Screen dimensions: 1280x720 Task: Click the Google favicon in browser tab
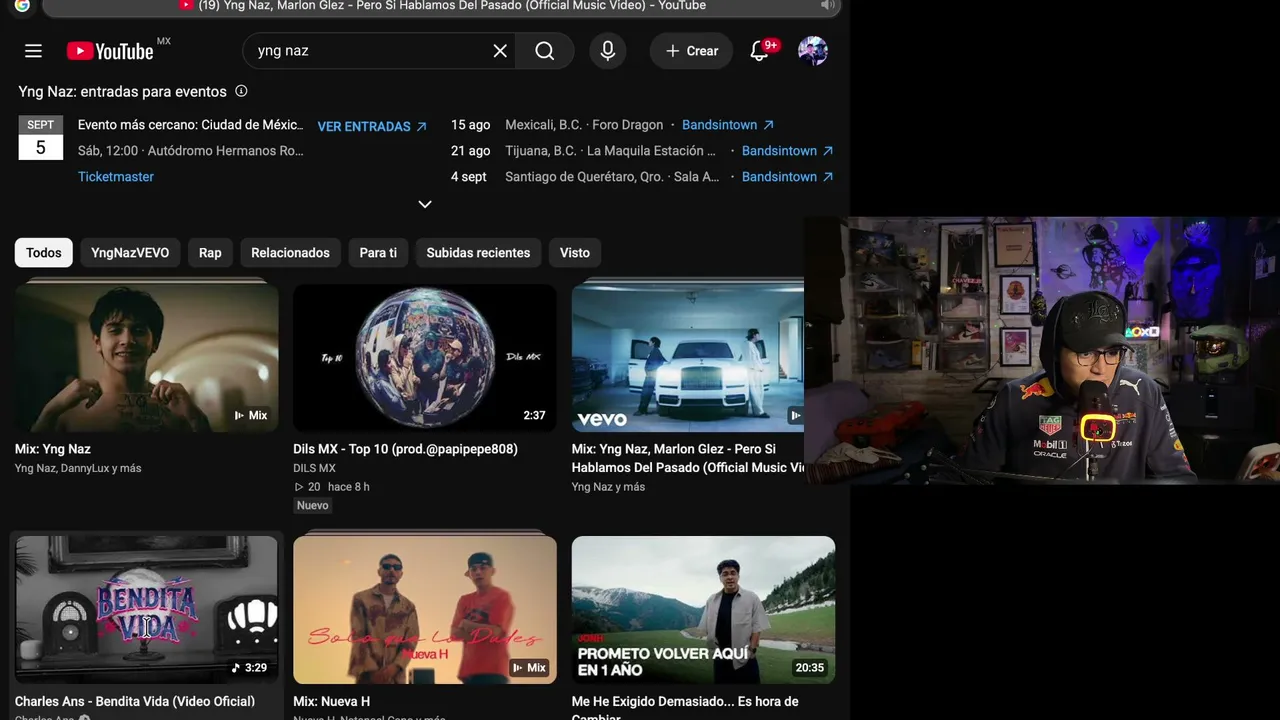[x=22, y=6]
